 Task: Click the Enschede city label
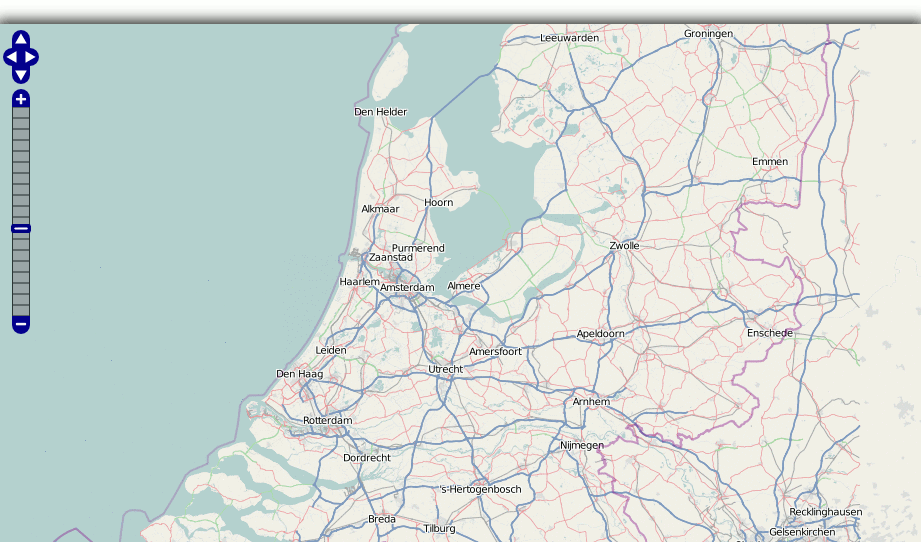coord(769,333)
